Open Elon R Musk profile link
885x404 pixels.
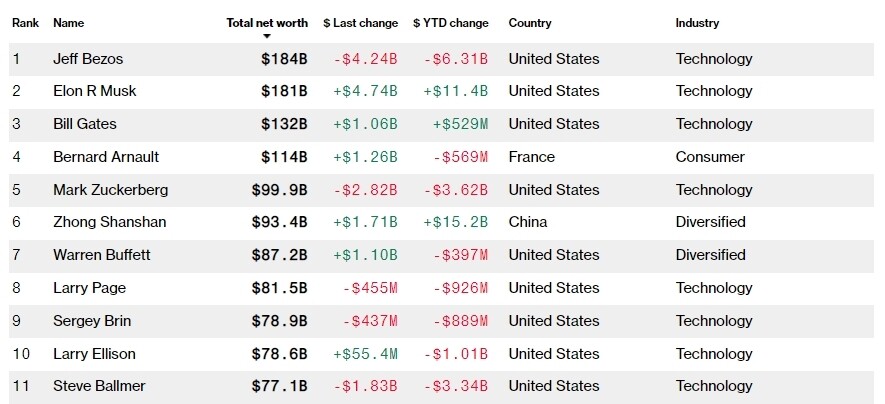pos(94,91)
